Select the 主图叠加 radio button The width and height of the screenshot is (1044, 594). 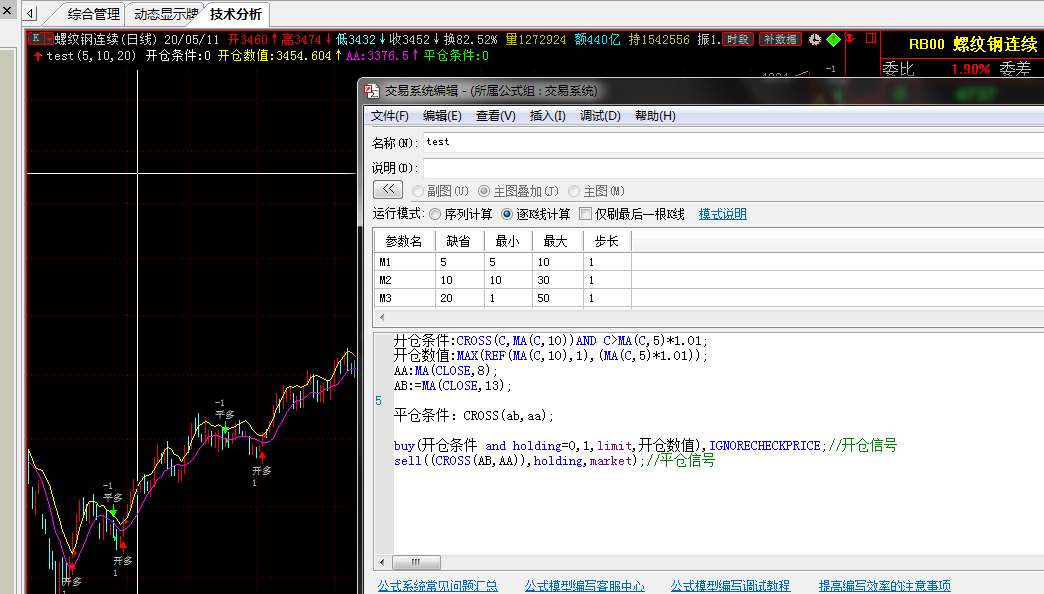(484, 191)
